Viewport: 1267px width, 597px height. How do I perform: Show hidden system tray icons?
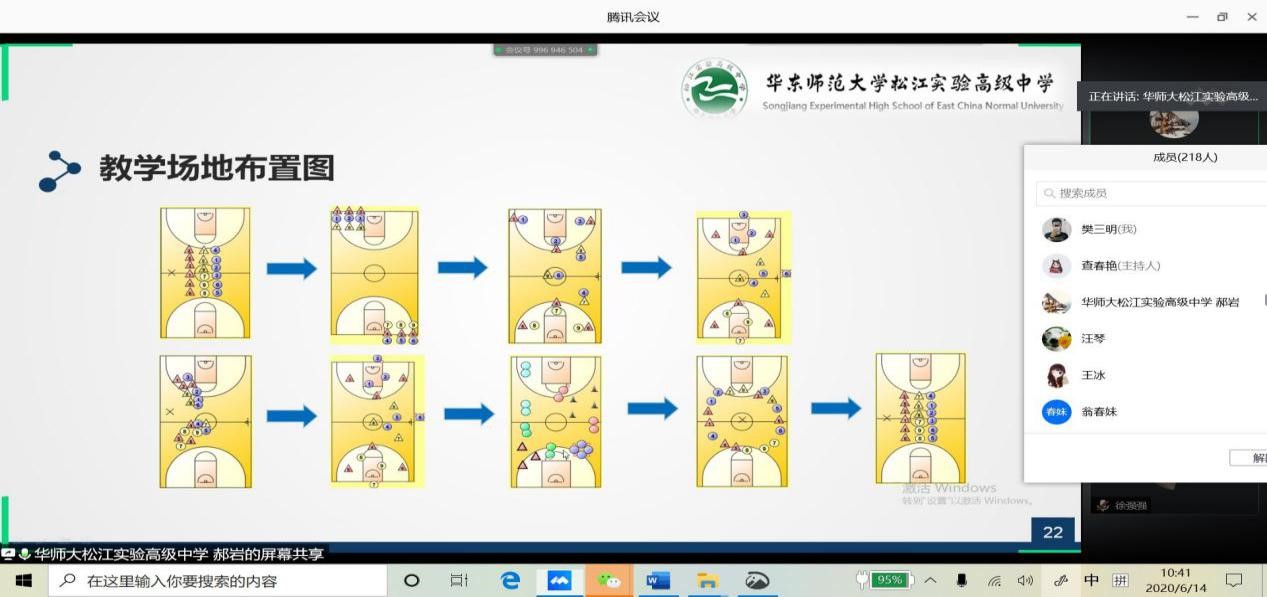pyautogui.click(x=930, y=580)
